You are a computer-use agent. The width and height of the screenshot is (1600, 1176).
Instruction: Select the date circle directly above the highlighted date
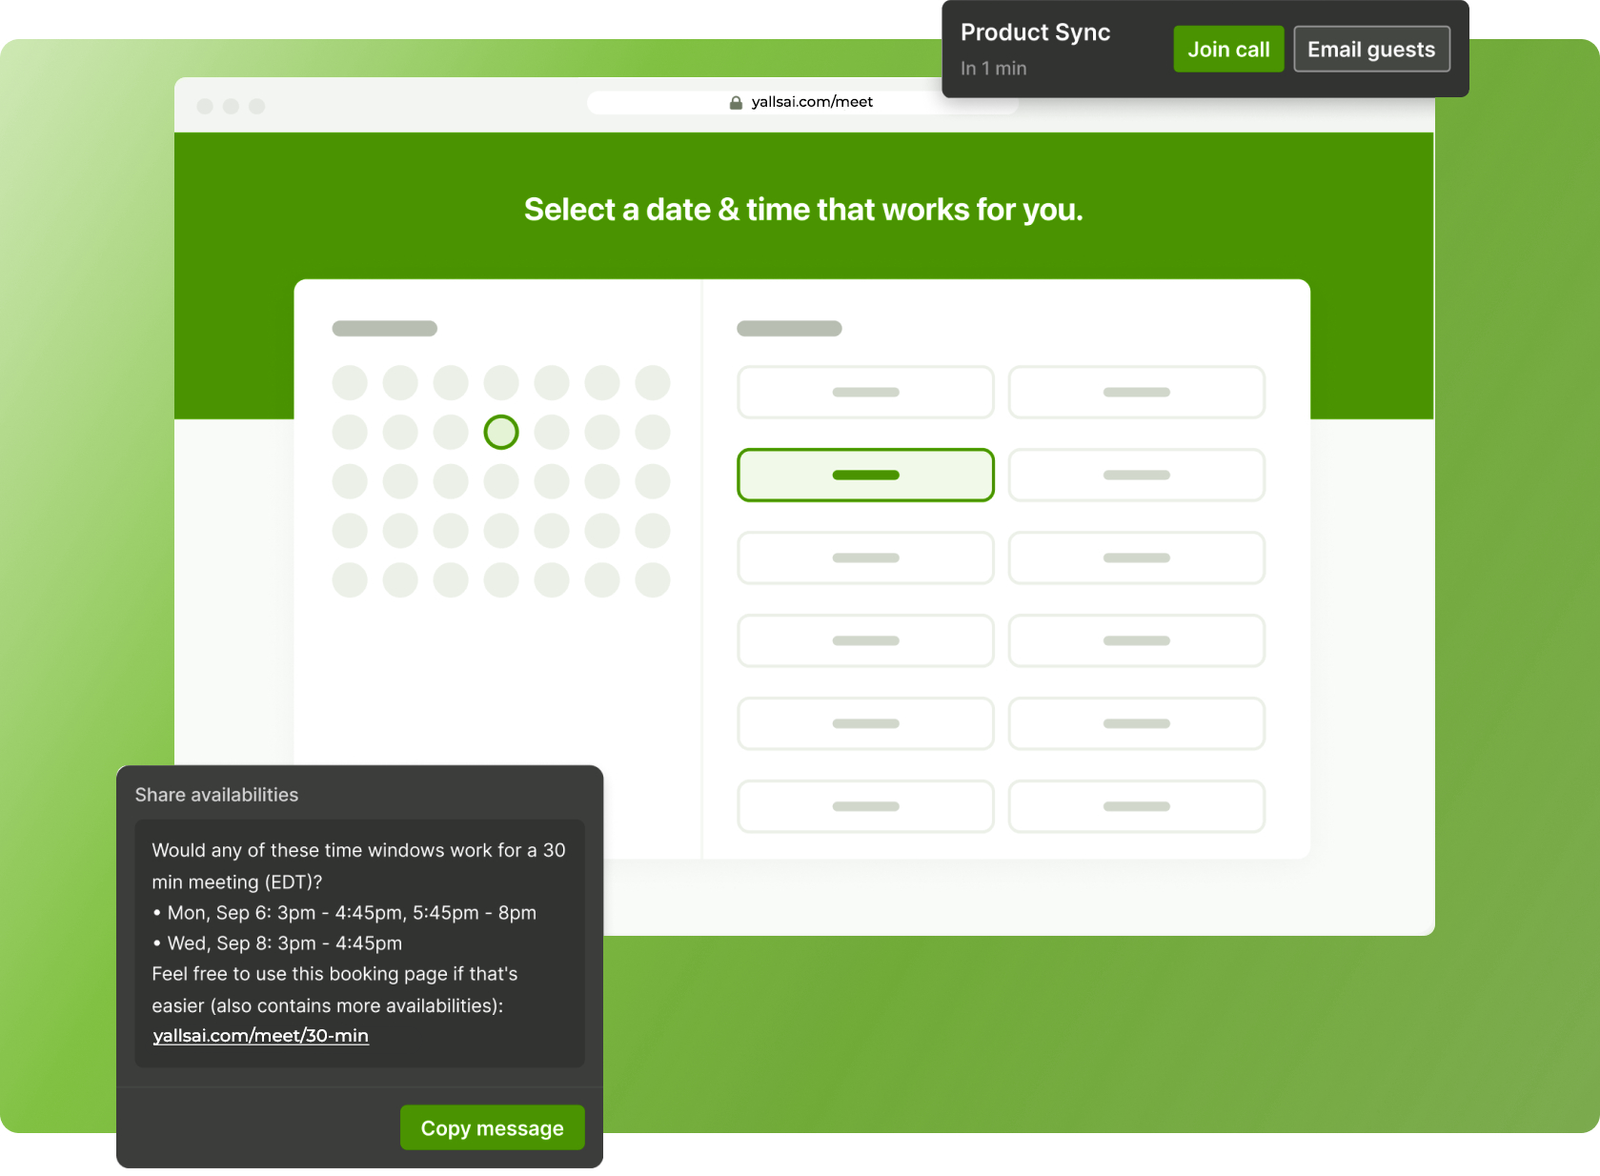[501, 383]
